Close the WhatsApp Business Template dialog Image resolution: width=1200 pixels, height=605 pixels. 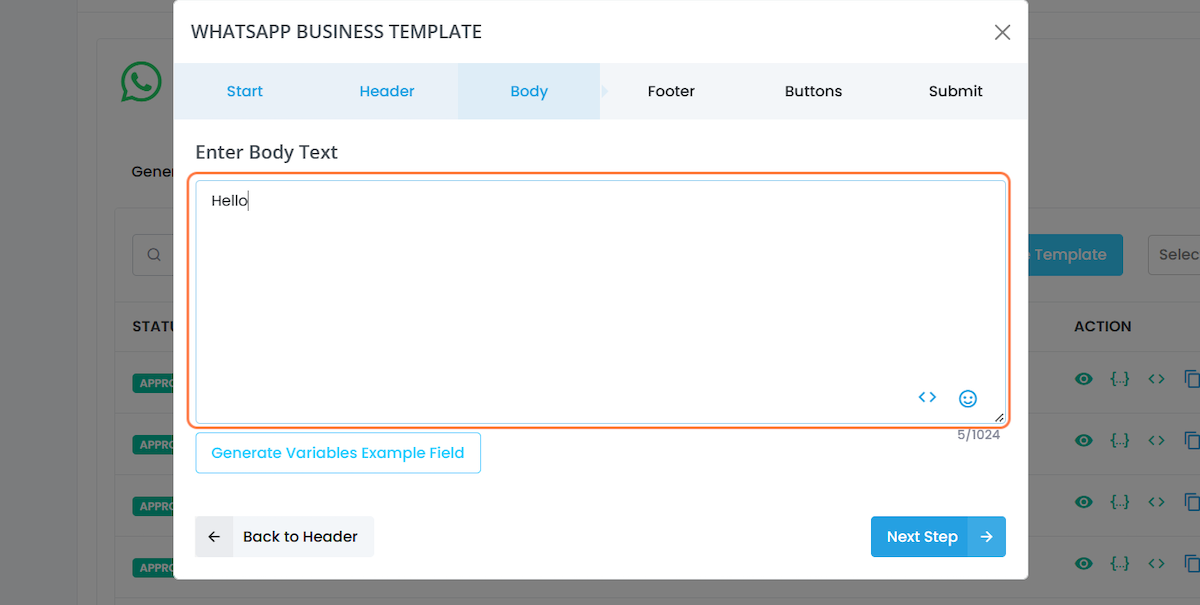point(1002,32)
